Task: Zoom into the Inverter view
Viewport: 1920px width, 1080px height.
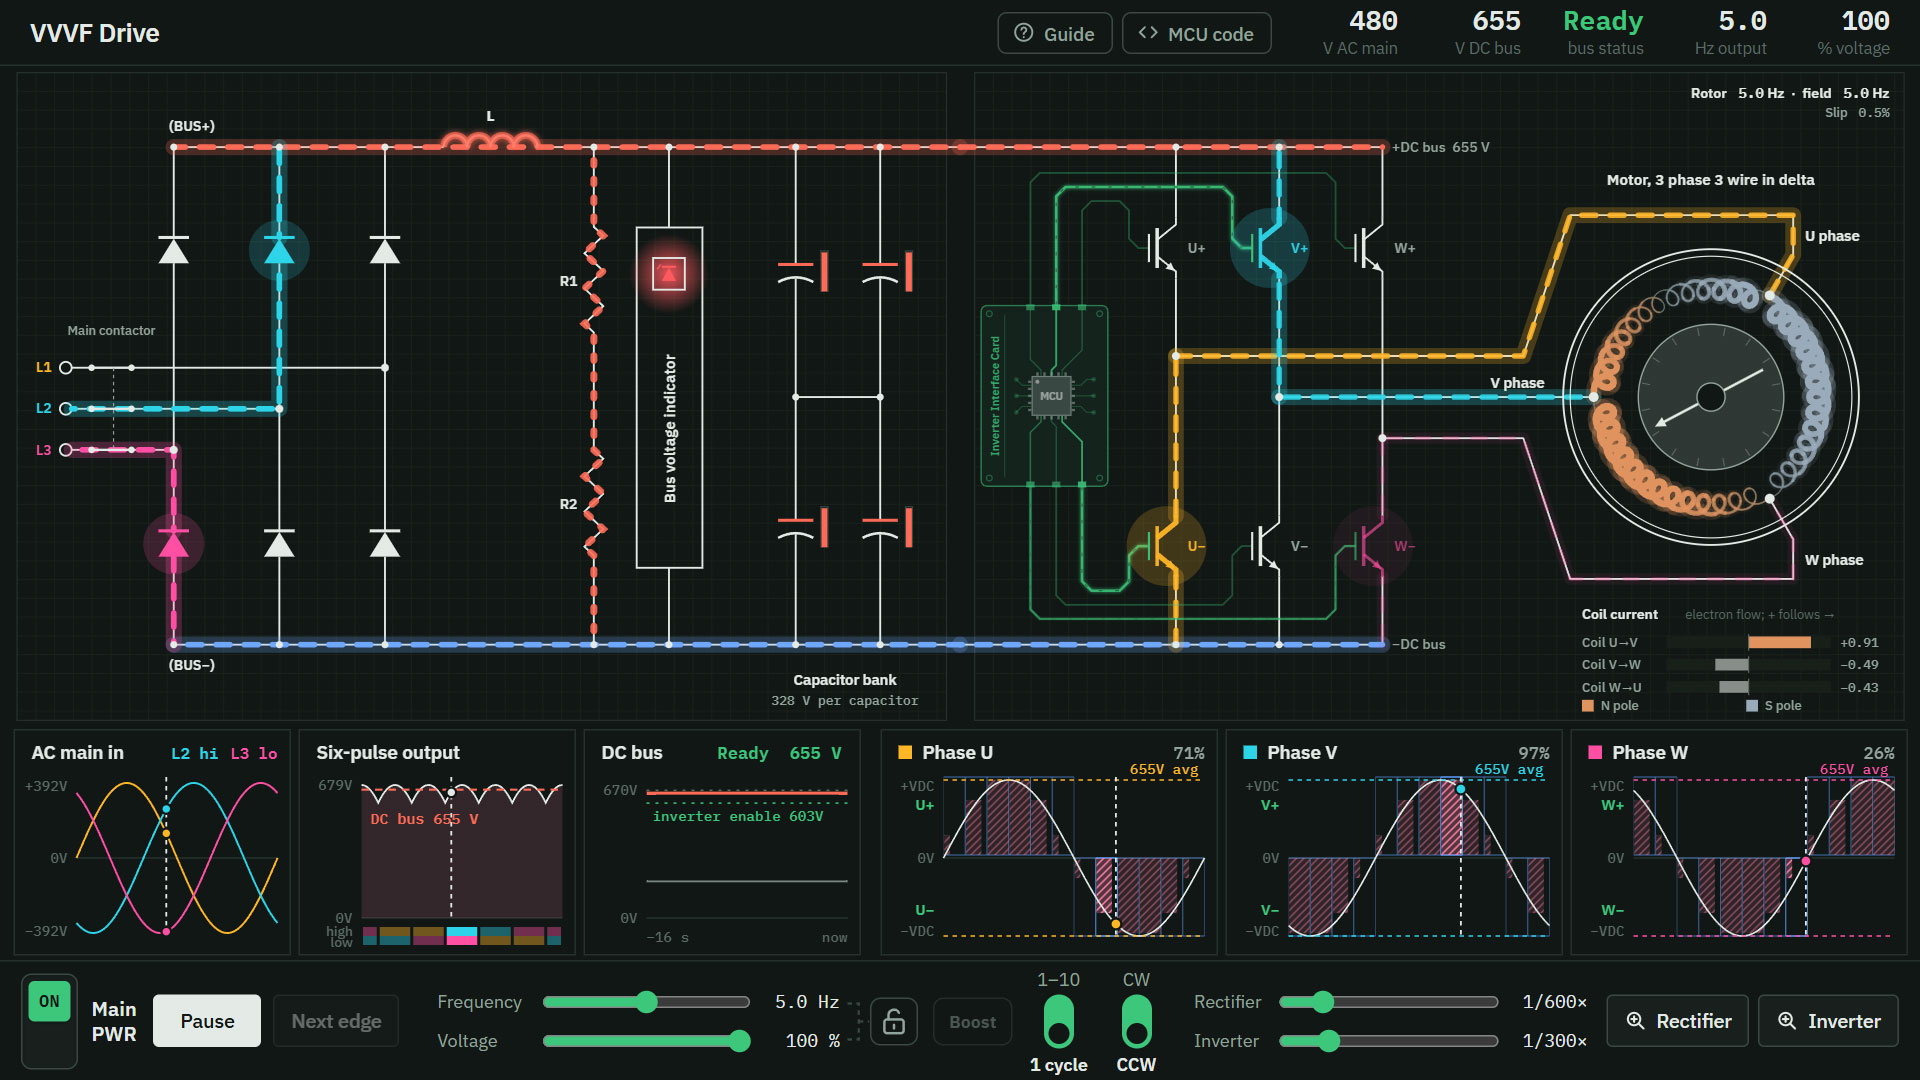Action: (1828, 1021)
